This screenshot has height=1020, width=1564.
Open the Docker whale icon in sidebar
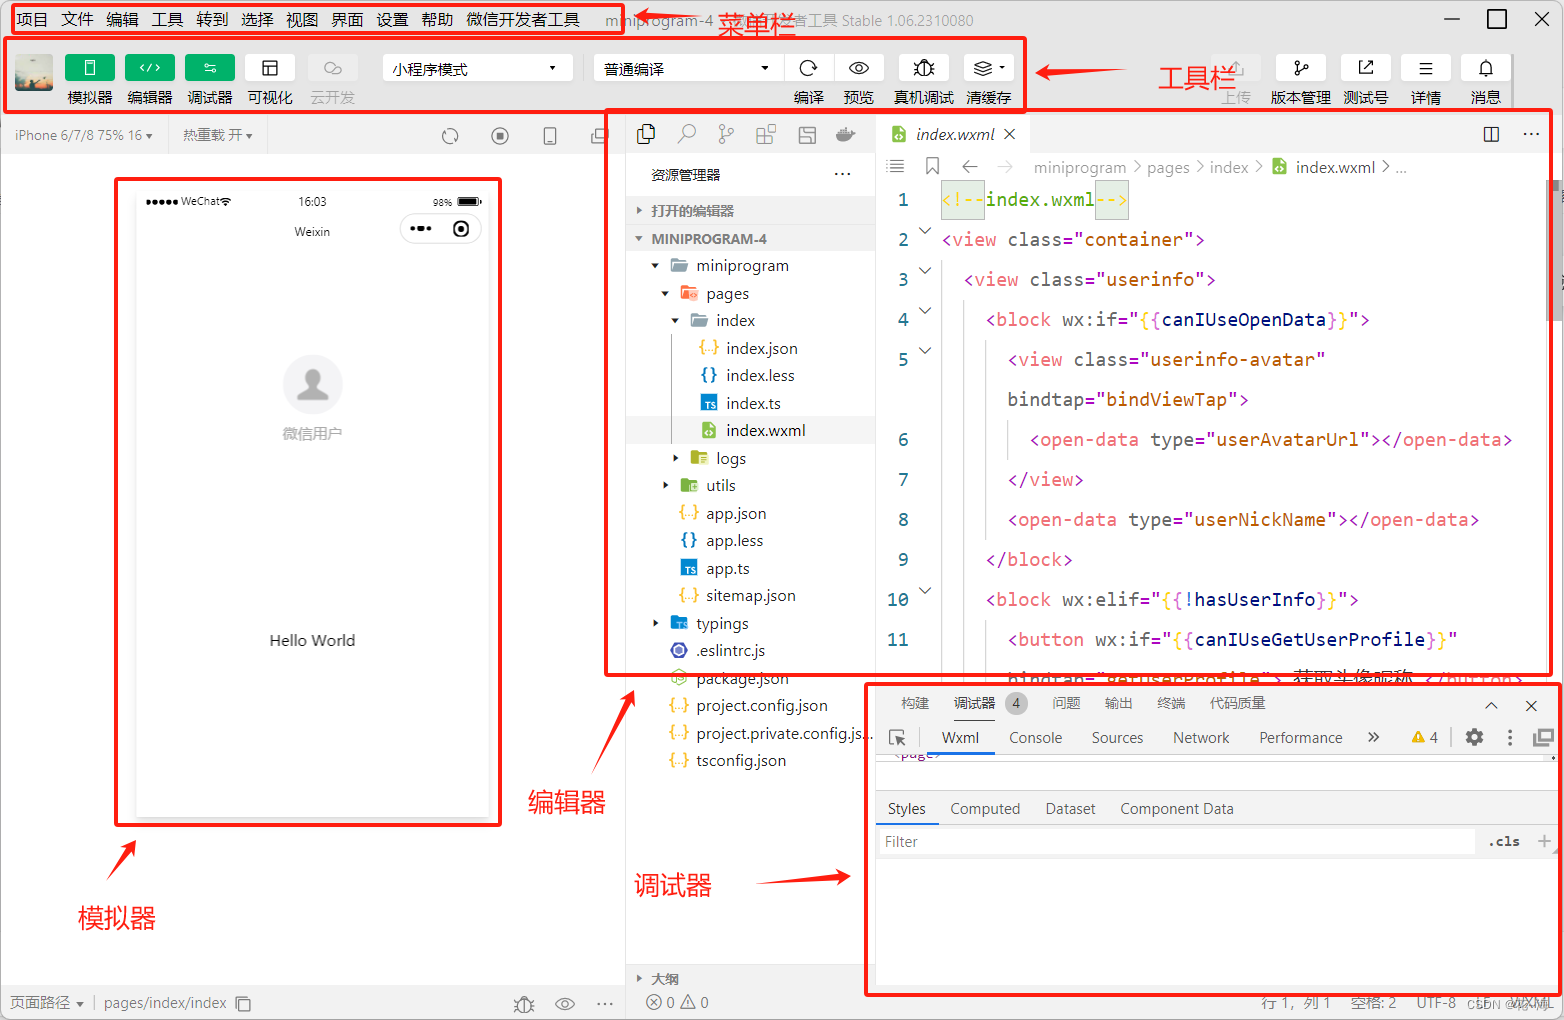point(846,134)
